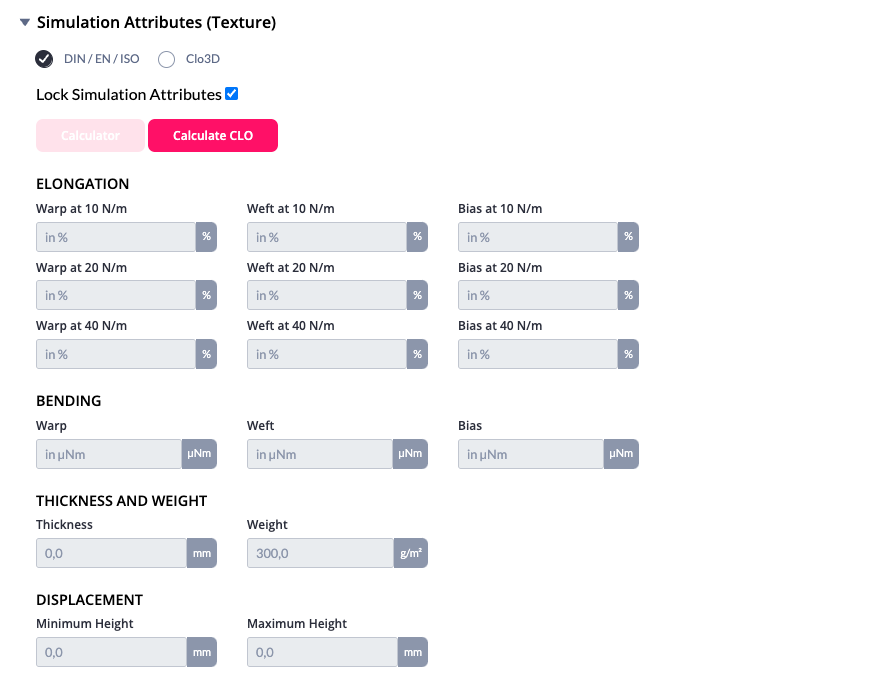Select the Clo3D radio option

(x=166, y=59)
